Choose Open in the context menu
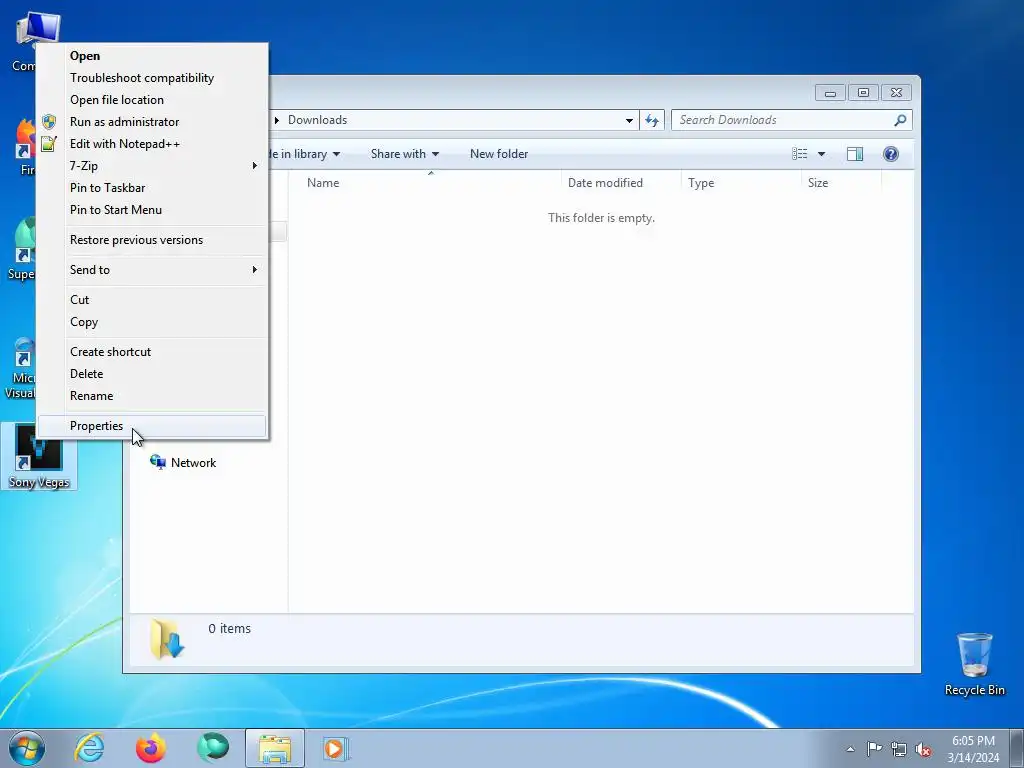The height and width of the screenshot is (768, 1024). [152, 56]
